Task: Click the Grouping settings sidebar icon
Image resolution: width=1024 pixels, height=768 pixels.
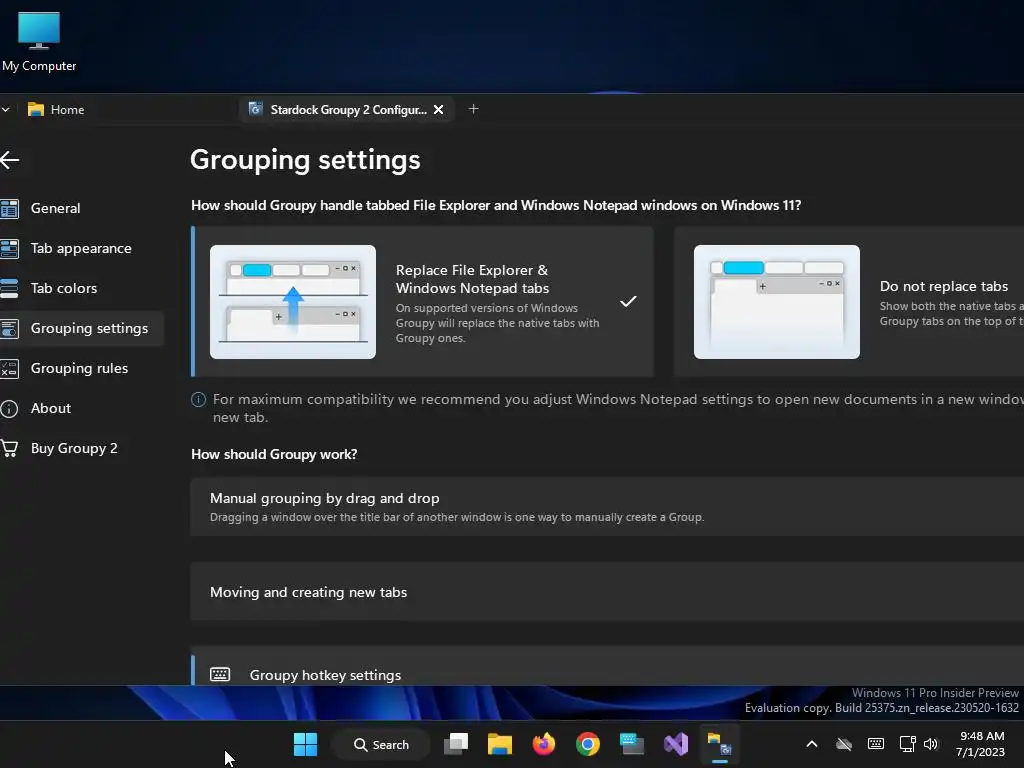Action: tap(9, 328)
